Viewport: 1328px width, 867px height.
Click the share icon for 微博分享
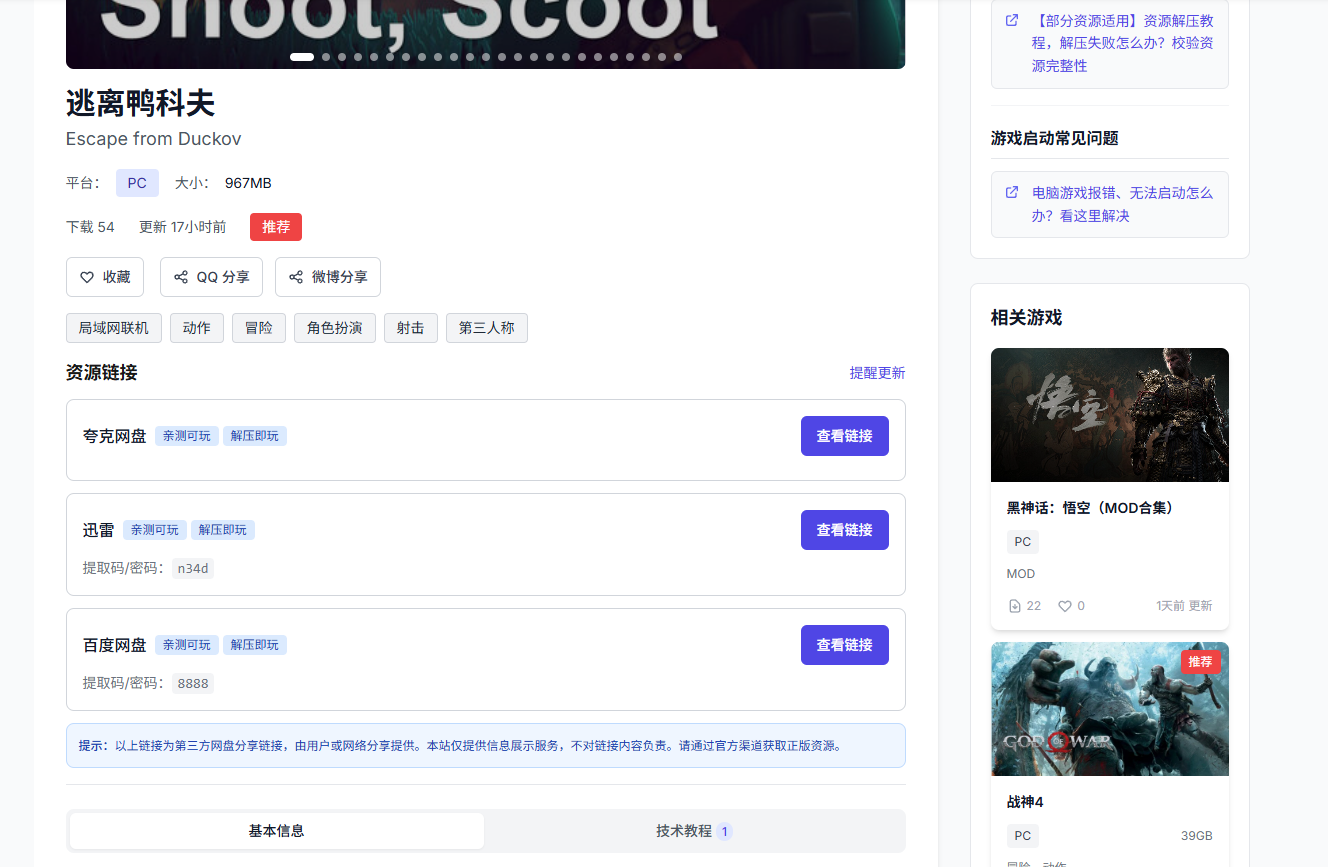pos(296,277)
